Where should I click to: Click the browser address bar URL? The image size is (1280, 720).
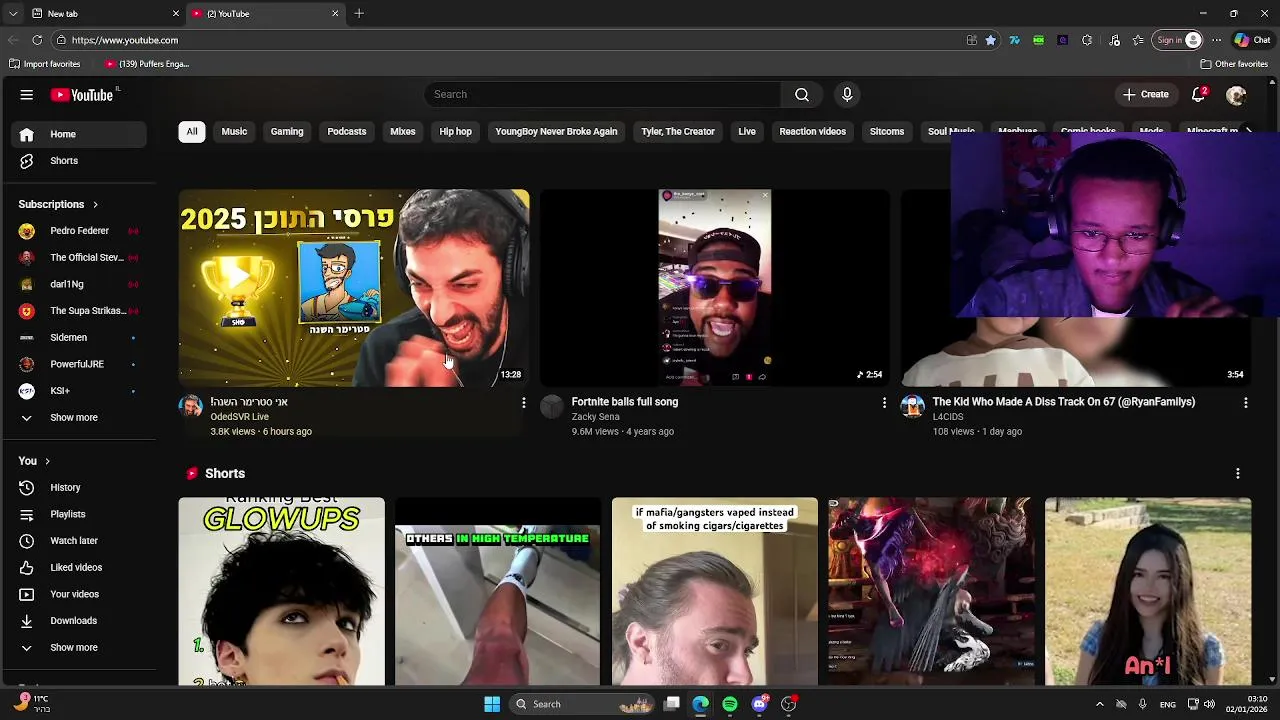coord(125,40)
